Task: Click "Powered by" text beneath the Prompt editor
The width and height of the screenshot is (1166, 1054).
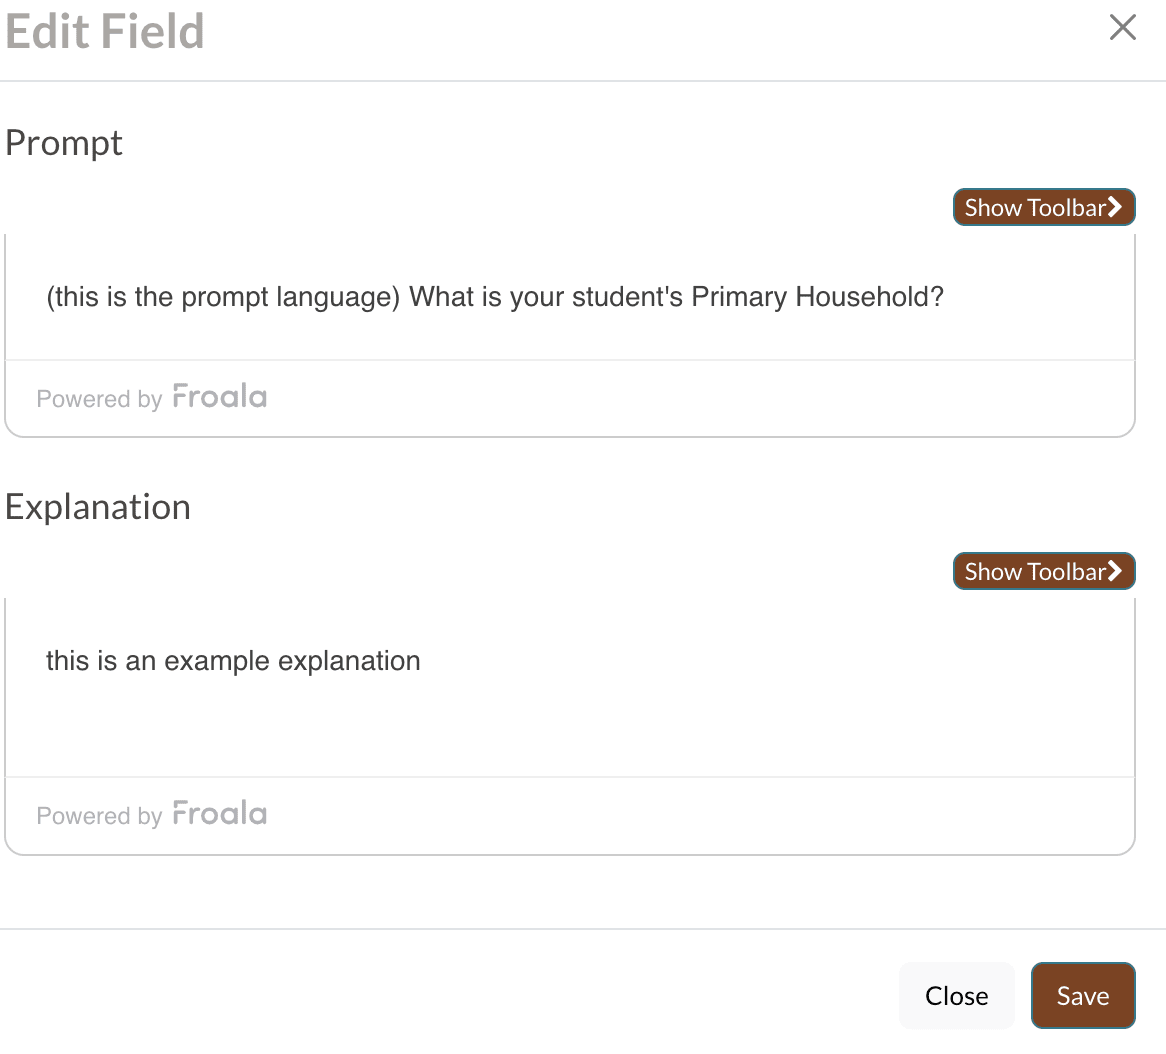Action: pos(99,399)
